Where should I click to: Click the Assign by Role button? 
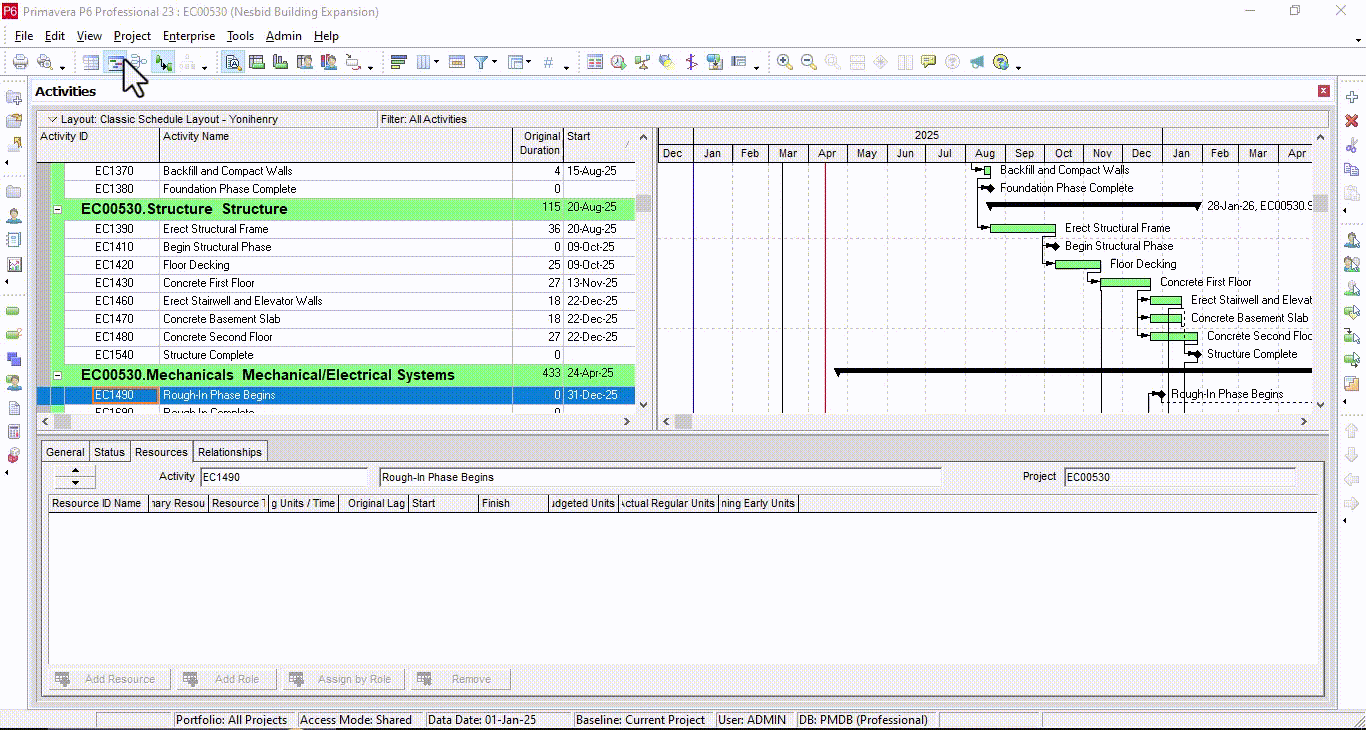pyautogui.click(x=343, y=679)
